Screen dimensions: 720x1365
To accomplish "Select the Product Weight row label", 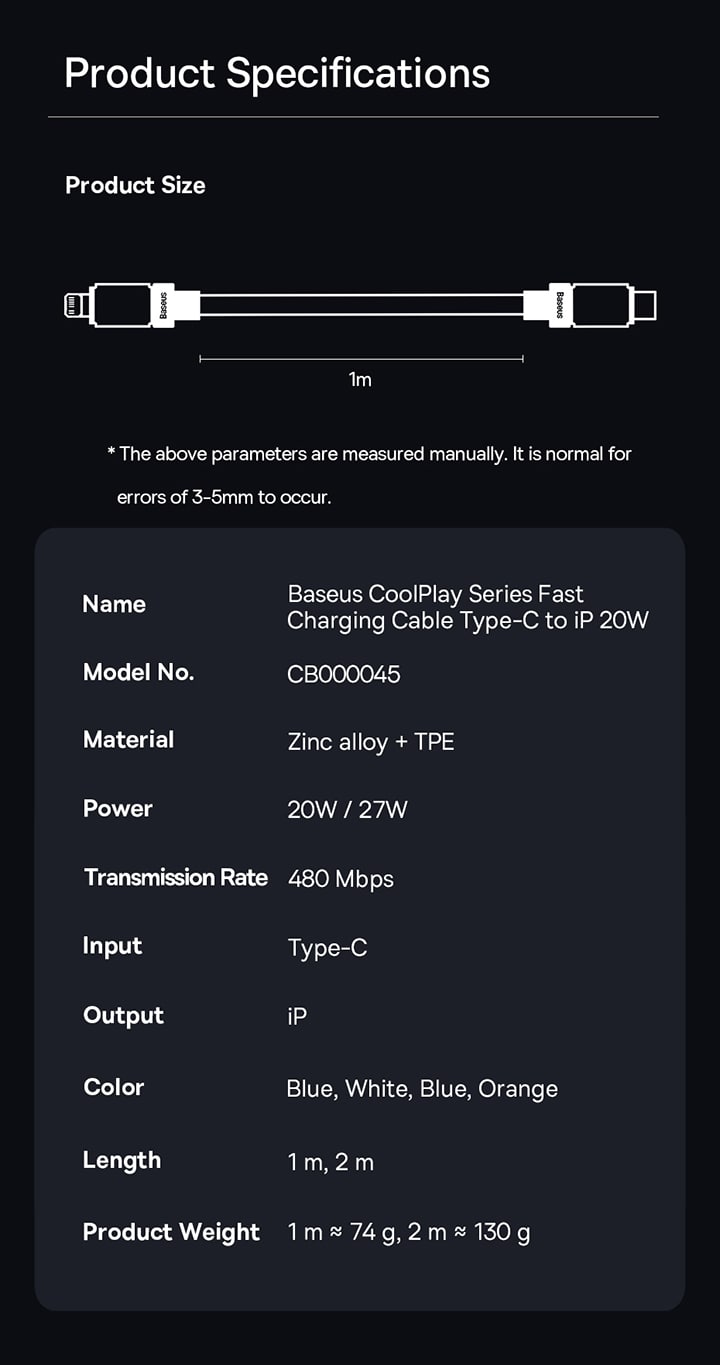I will [171, 1232].
